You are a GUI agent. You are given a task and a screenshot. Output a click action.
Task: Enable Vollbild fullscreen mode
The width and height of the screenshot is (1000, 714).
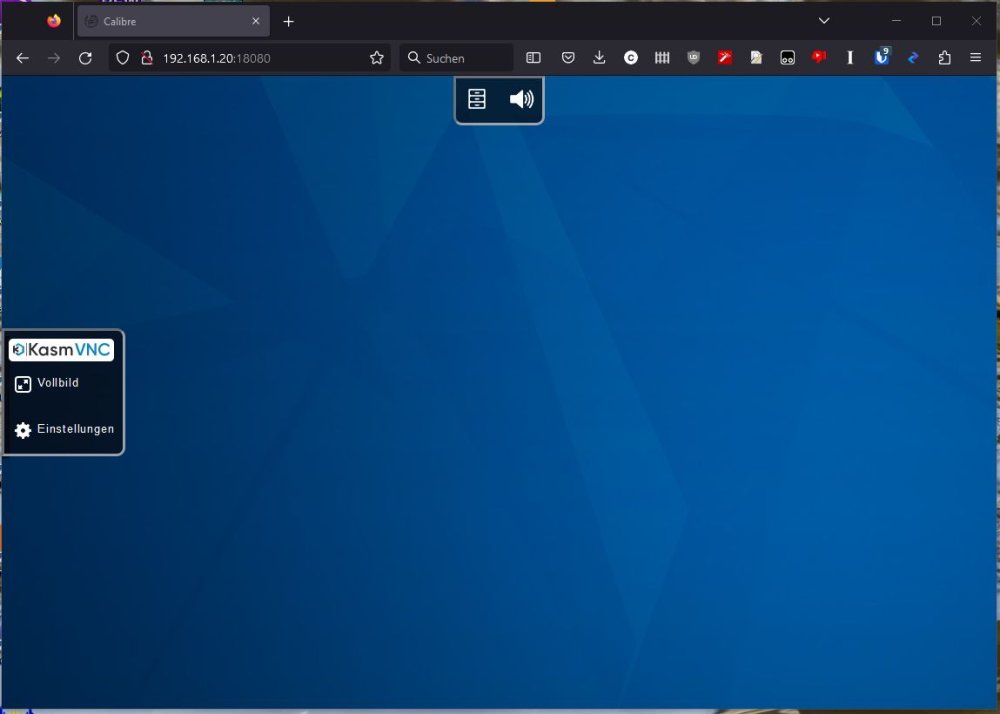pyautogui.click(x=47, y=383)
